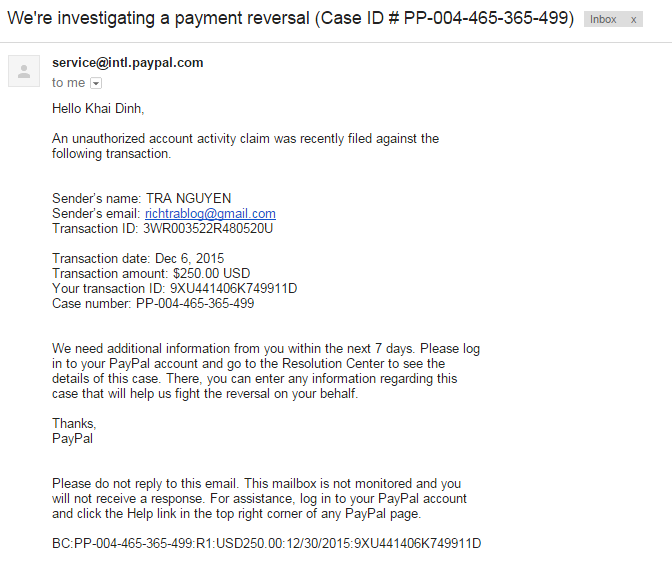Click the transaction amount $250.00 USD
The width and height of the screenshot is (672, 571).
(211, 274)
